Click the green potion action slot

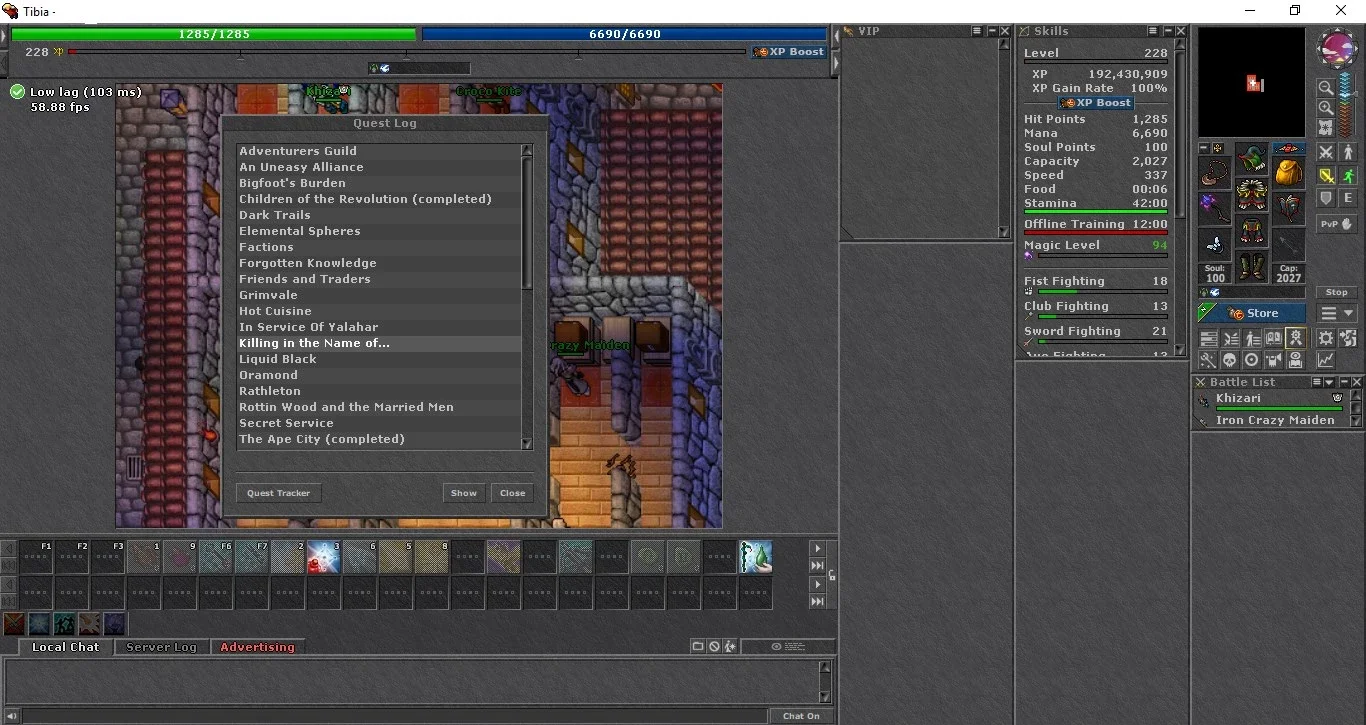(x=756, y=557)
